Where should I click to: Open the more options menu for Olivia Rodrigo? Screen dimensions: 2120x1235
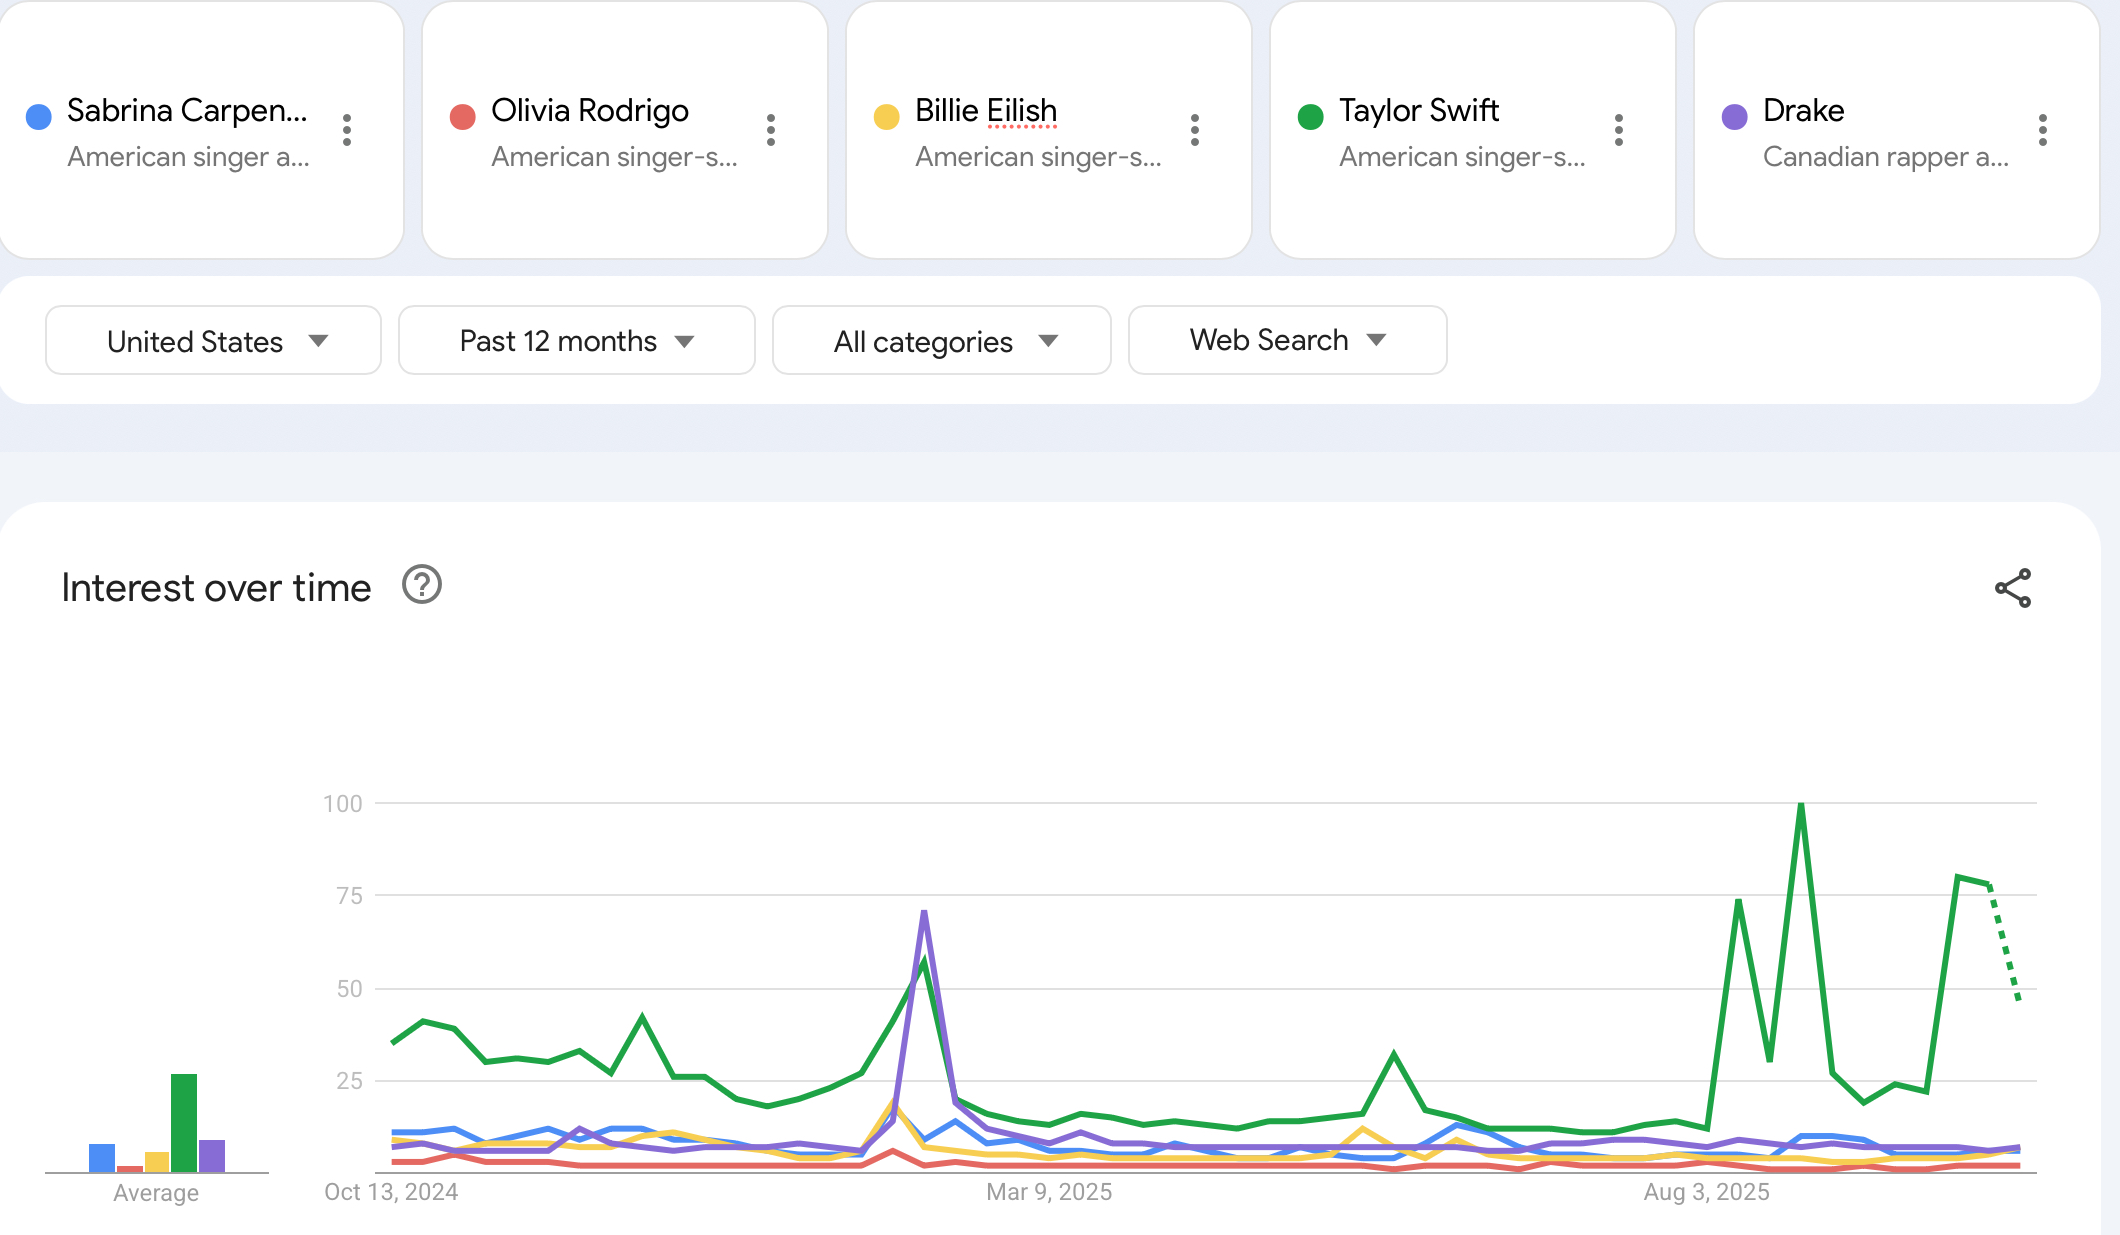pyautogui.click(x=771, y=130)
